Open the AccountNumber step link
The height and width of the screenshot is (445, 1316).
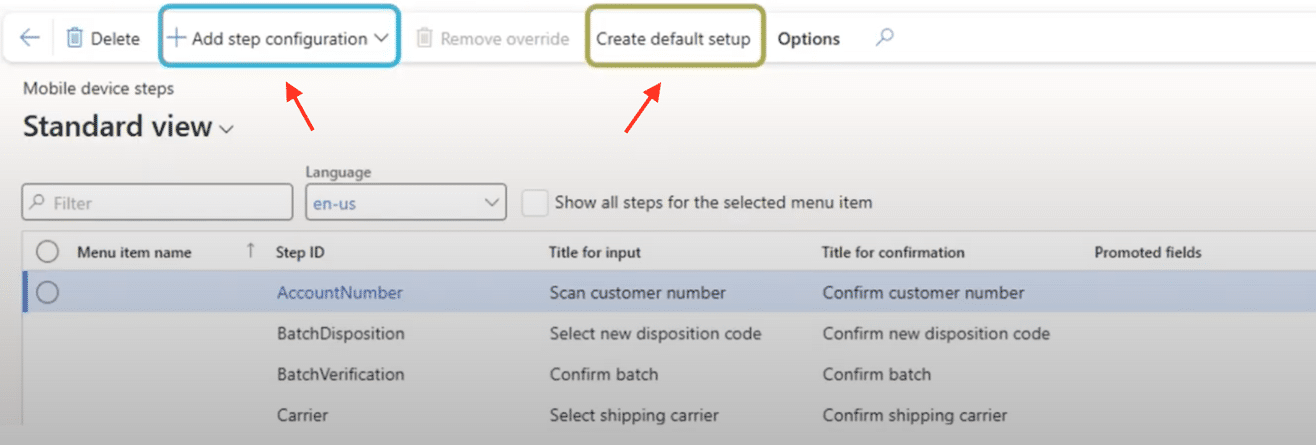tap(339, 293)
